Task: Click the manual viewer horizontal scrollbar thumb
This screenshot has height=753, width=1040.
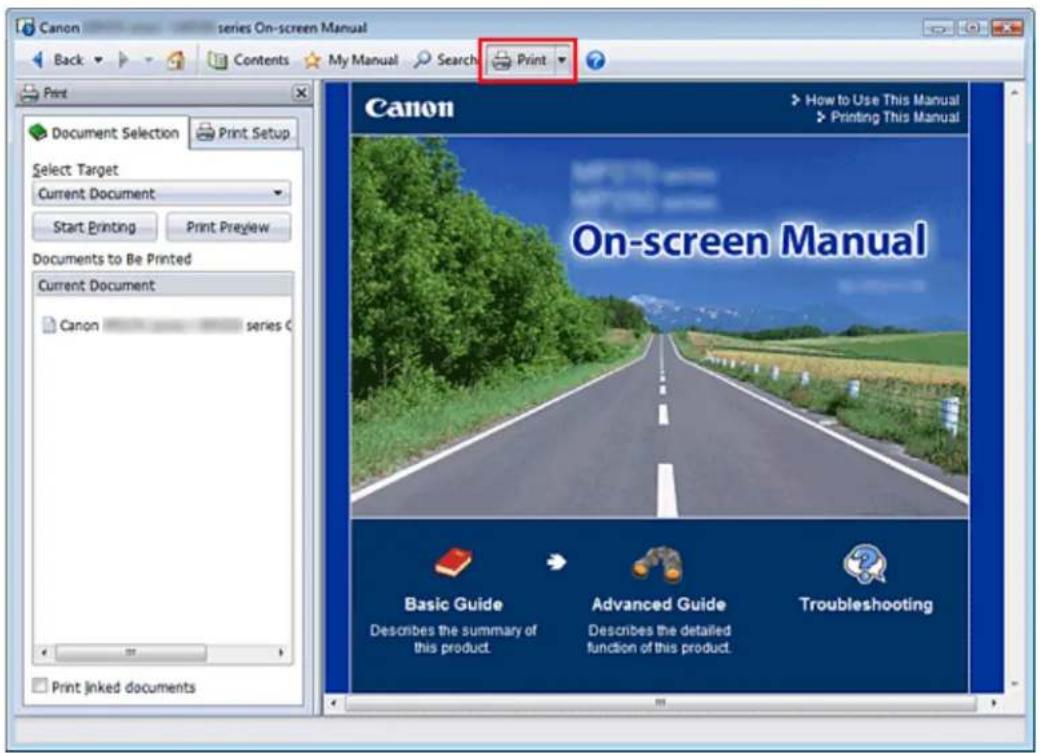Action: point(661,703)
